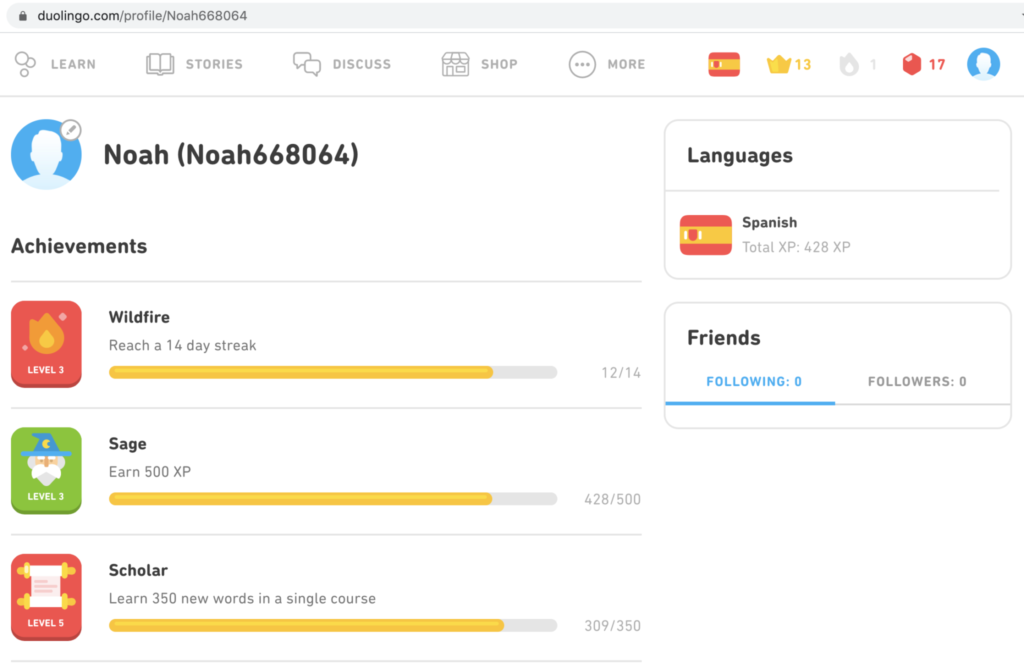
Task: Click the DISCUSS menu label
Action: coord(362,64)
